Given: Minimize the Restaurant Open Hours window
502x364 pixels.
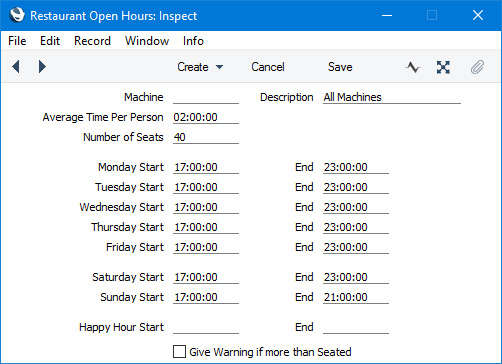Looking at the screenshot, I should [x=387, y=15].
